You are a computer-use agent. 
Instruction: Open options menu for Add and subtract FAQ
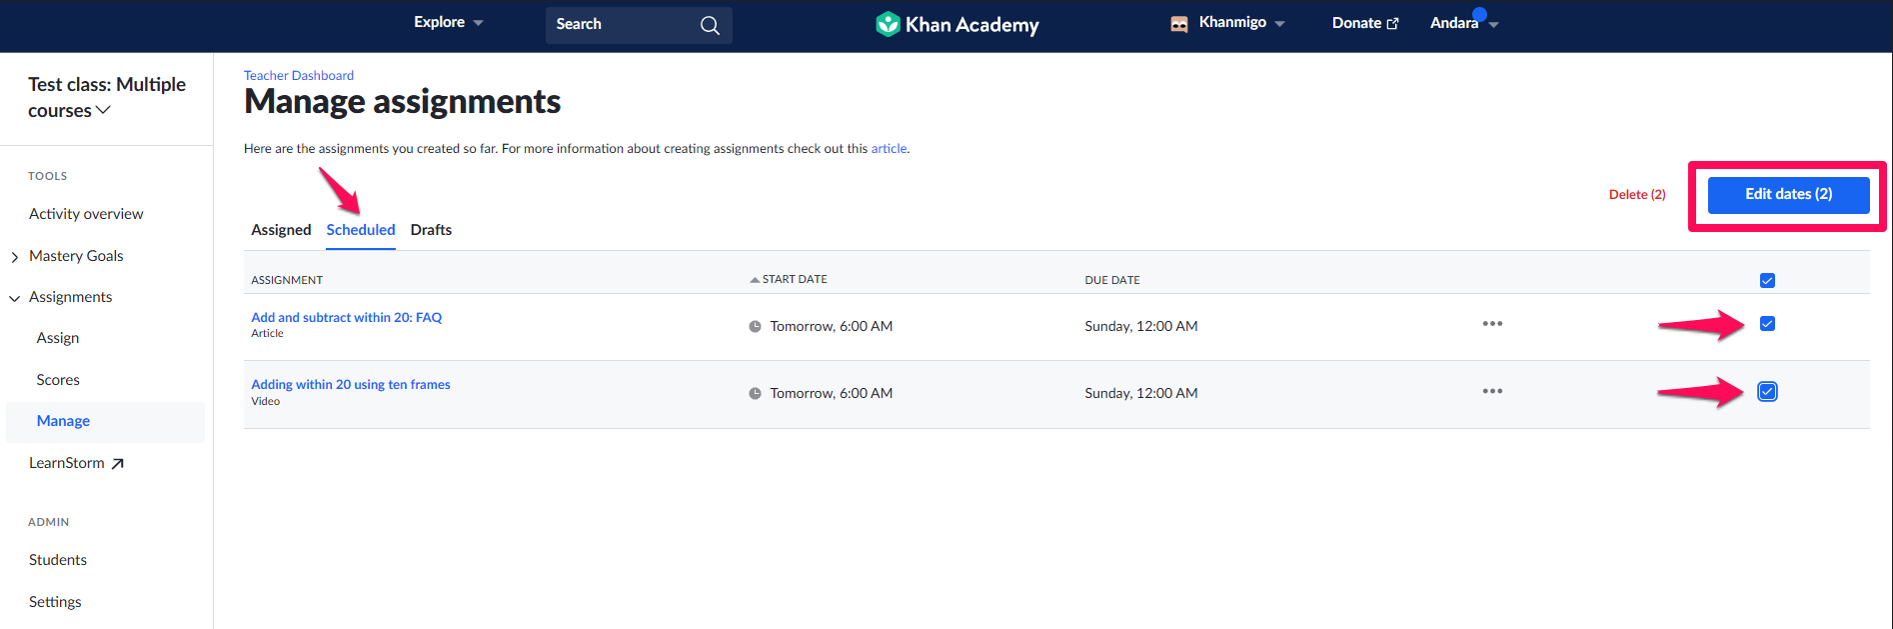click(x=1492, y=324)
